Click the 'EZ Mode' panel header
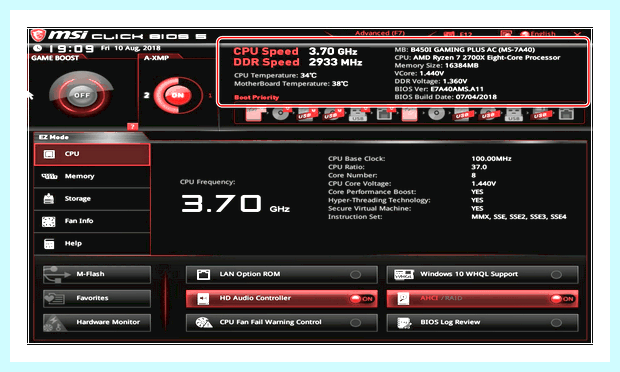620x372 pixels. (x=53, y=137)
